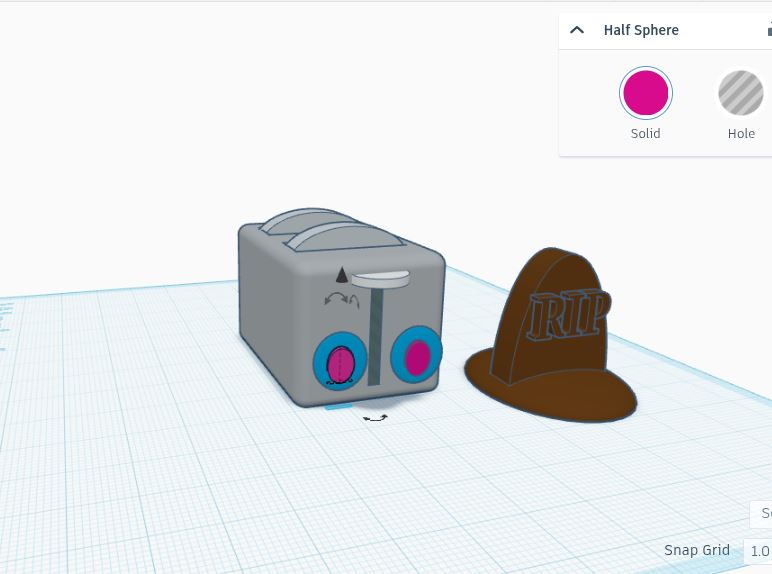Click the curved rotation arrows on toaster face
The width and height of the screenshot is (772, 574).
(x=335, y=299)
